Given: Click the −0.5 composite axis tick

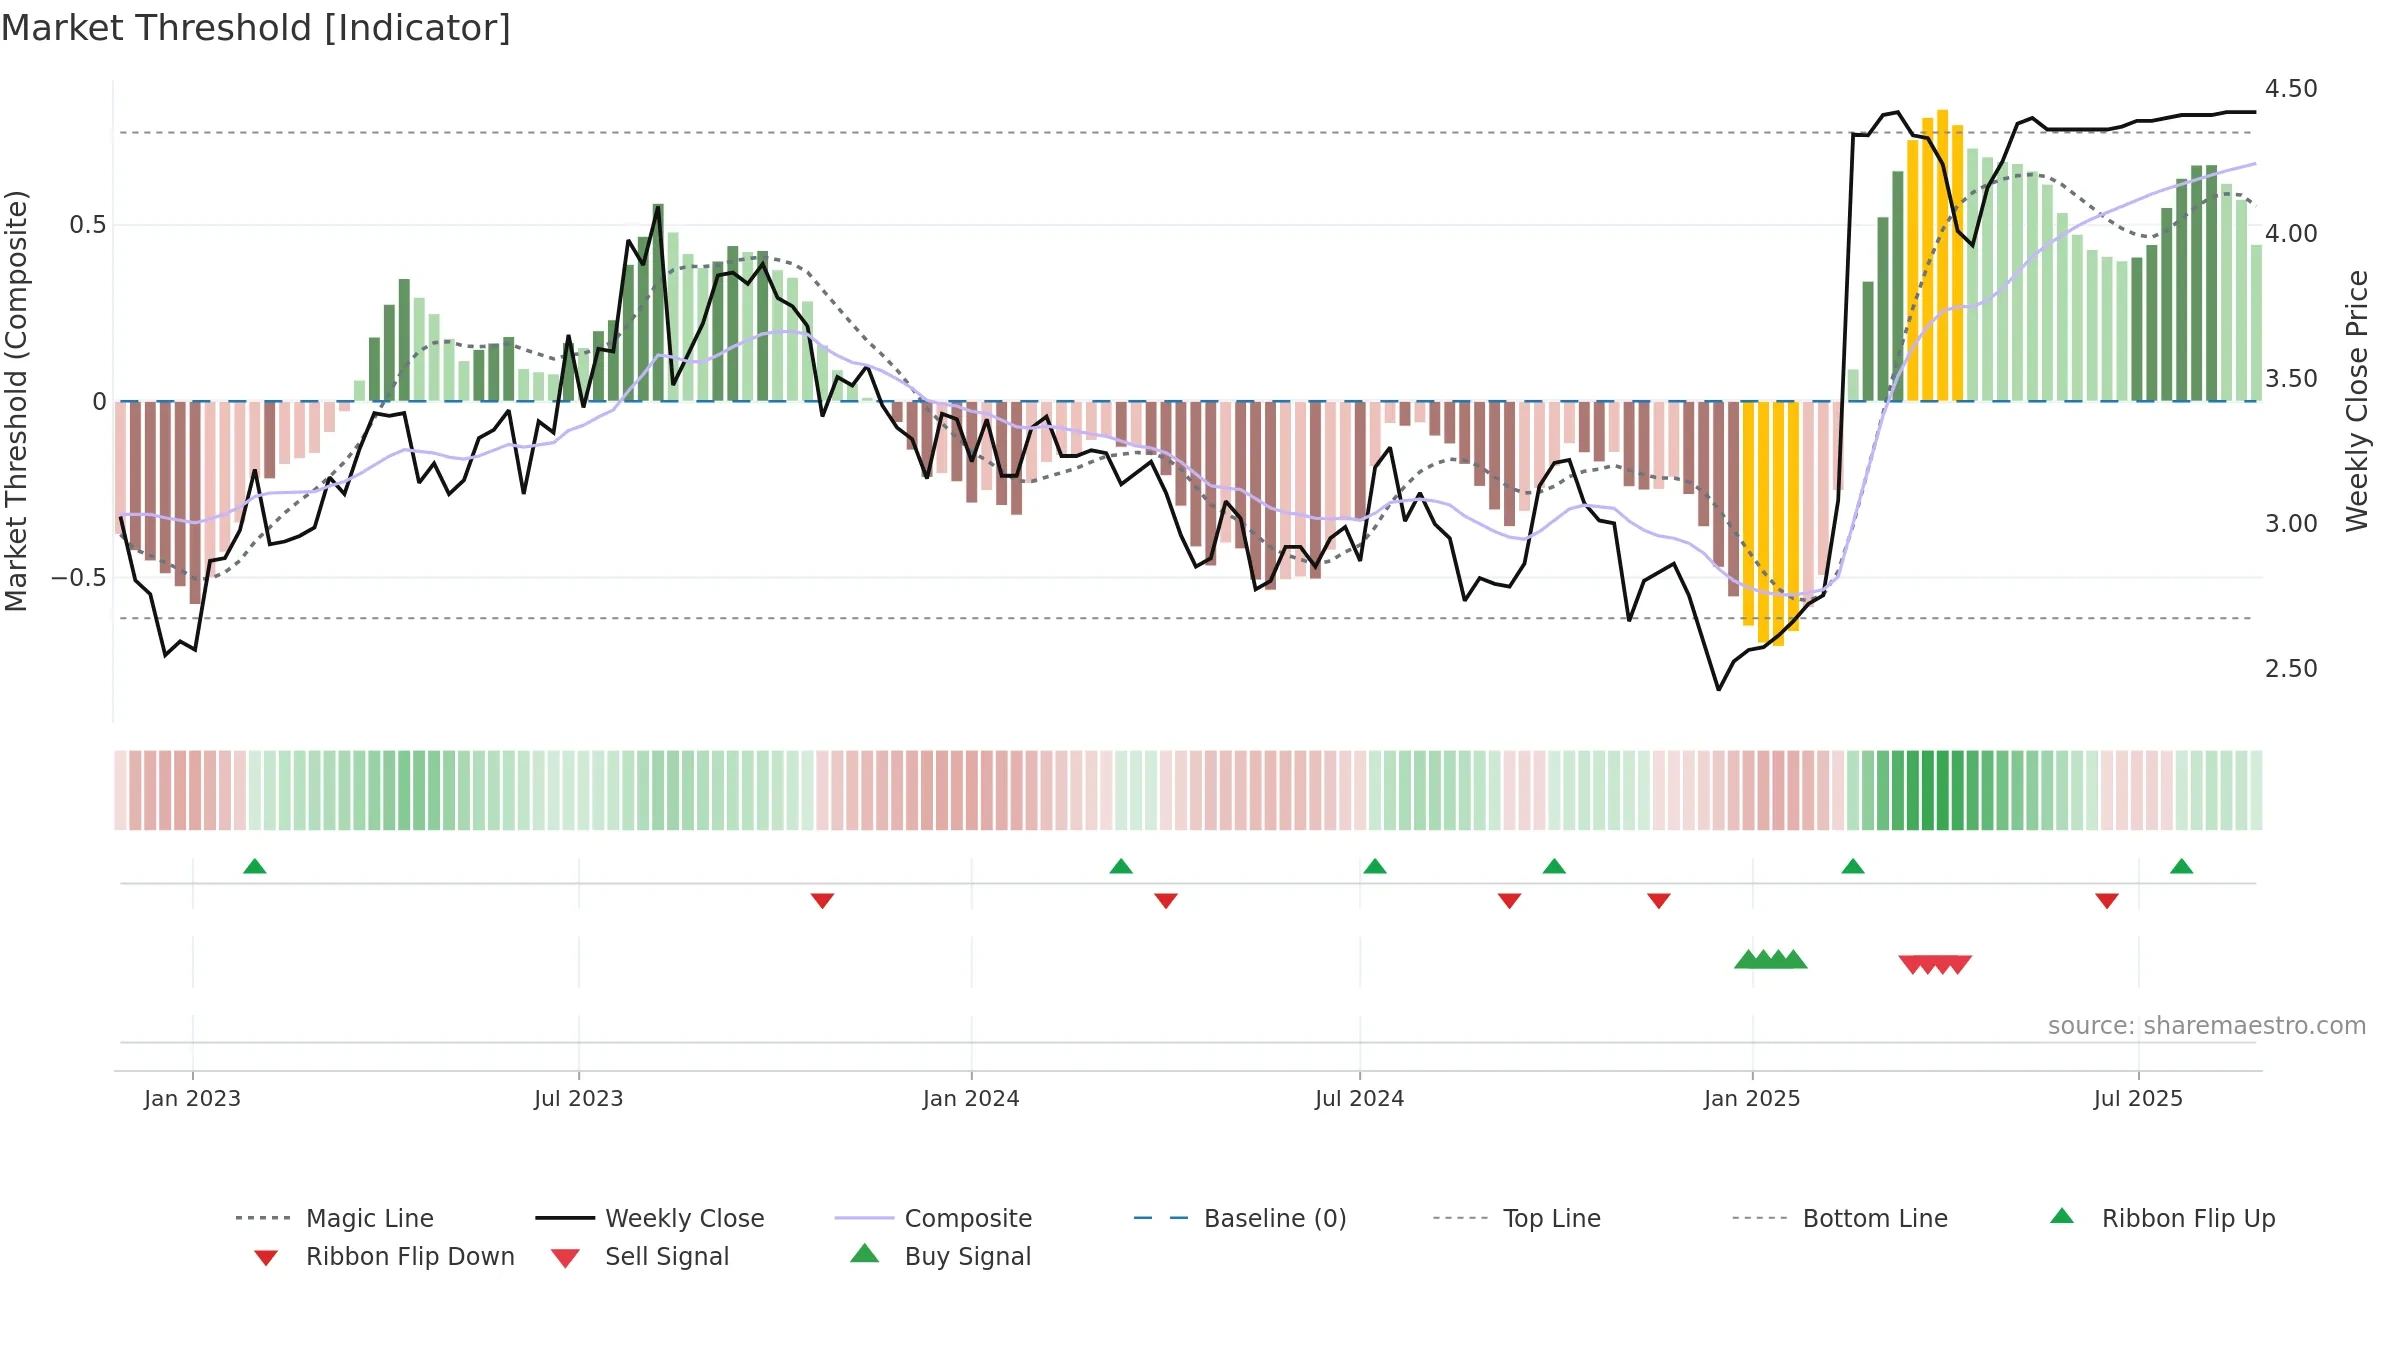Looking at the screenshot, I should (79, 578).
